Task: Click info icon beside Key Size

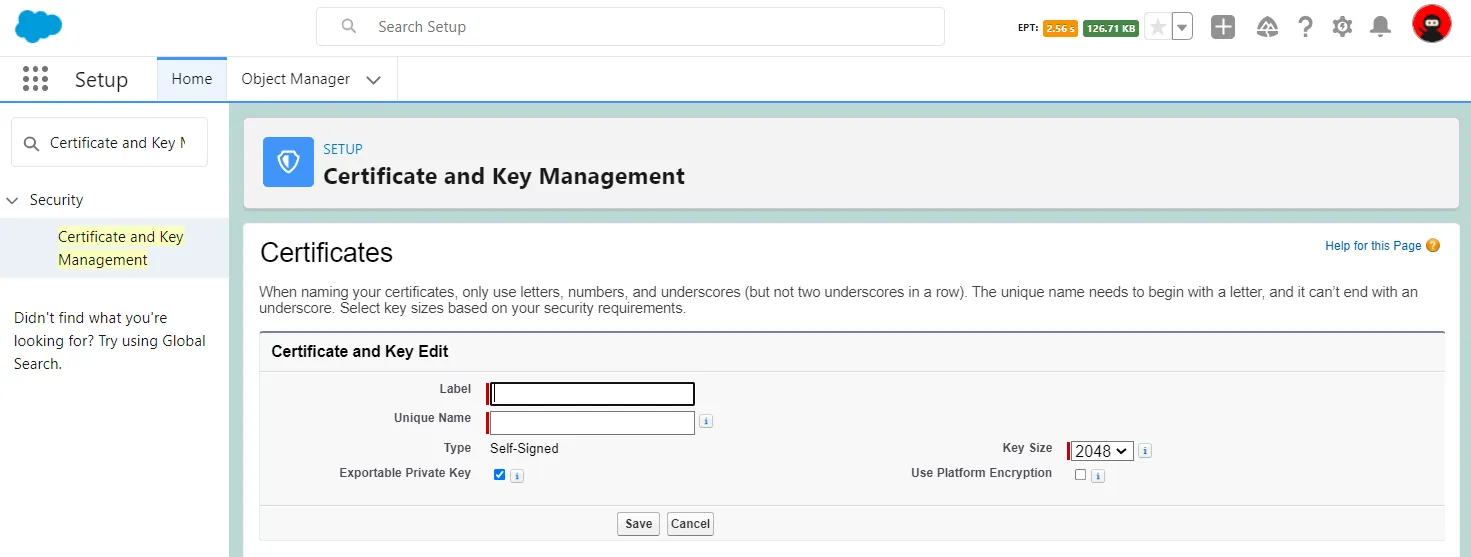Action: pos(1145,451)
